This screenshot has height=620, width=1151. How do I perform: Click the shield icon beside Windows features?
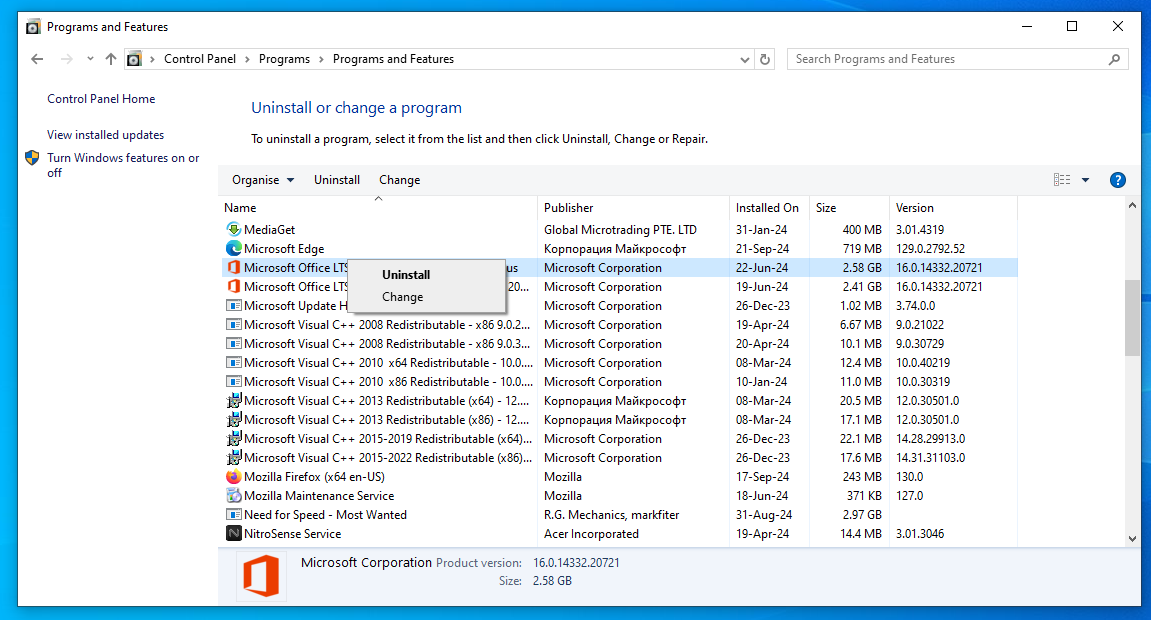[32, 158]
